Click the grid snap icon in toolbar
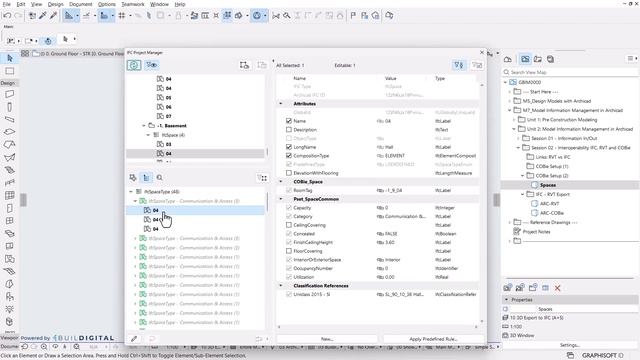Image resolution: width=640 pixels, height=360 pixels. pos(122,16)
